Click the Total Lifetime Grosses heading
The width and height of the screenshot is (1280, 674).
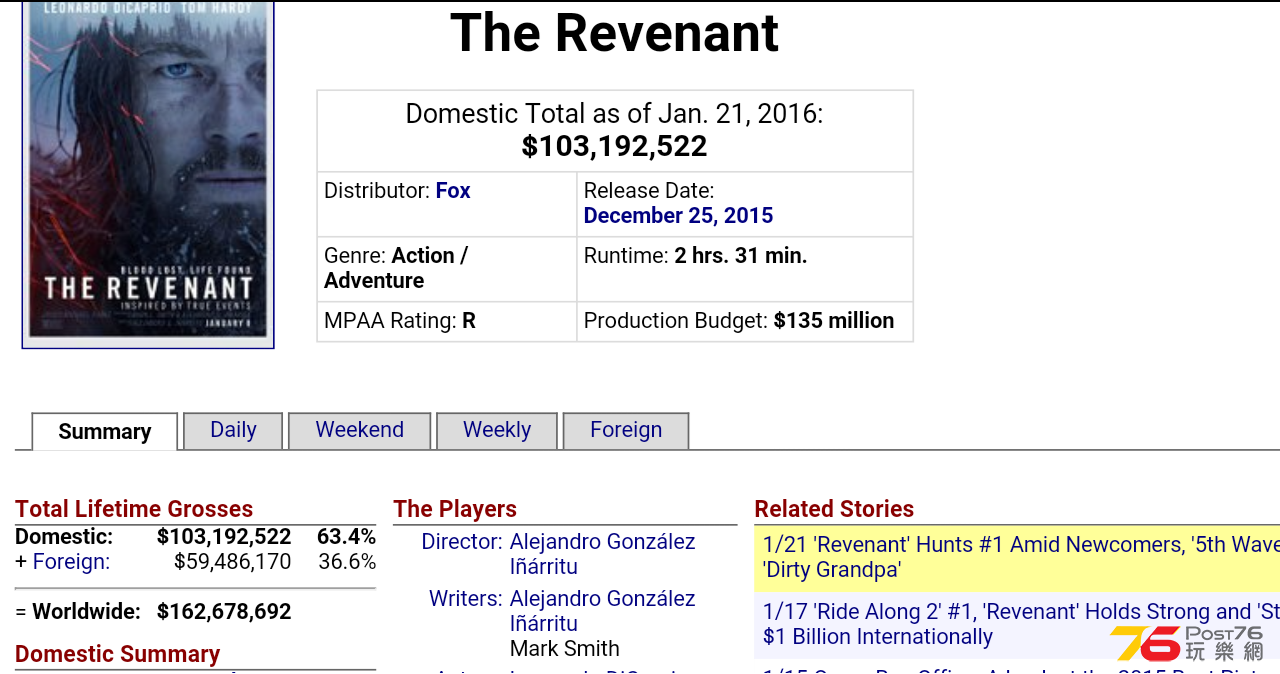coord(134,509)
